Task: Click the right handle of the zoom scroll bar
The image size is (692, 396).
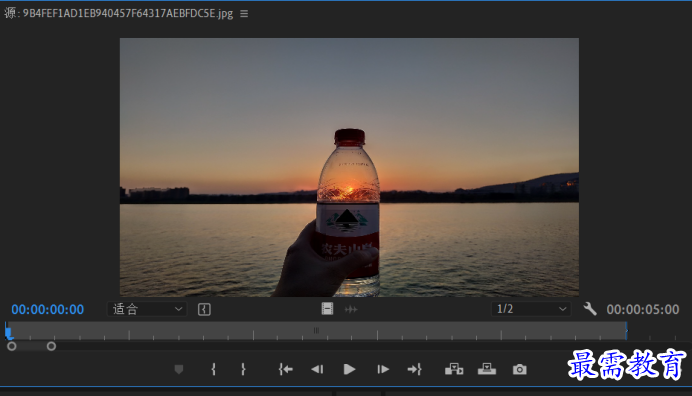Action: (x=51, y=346)
